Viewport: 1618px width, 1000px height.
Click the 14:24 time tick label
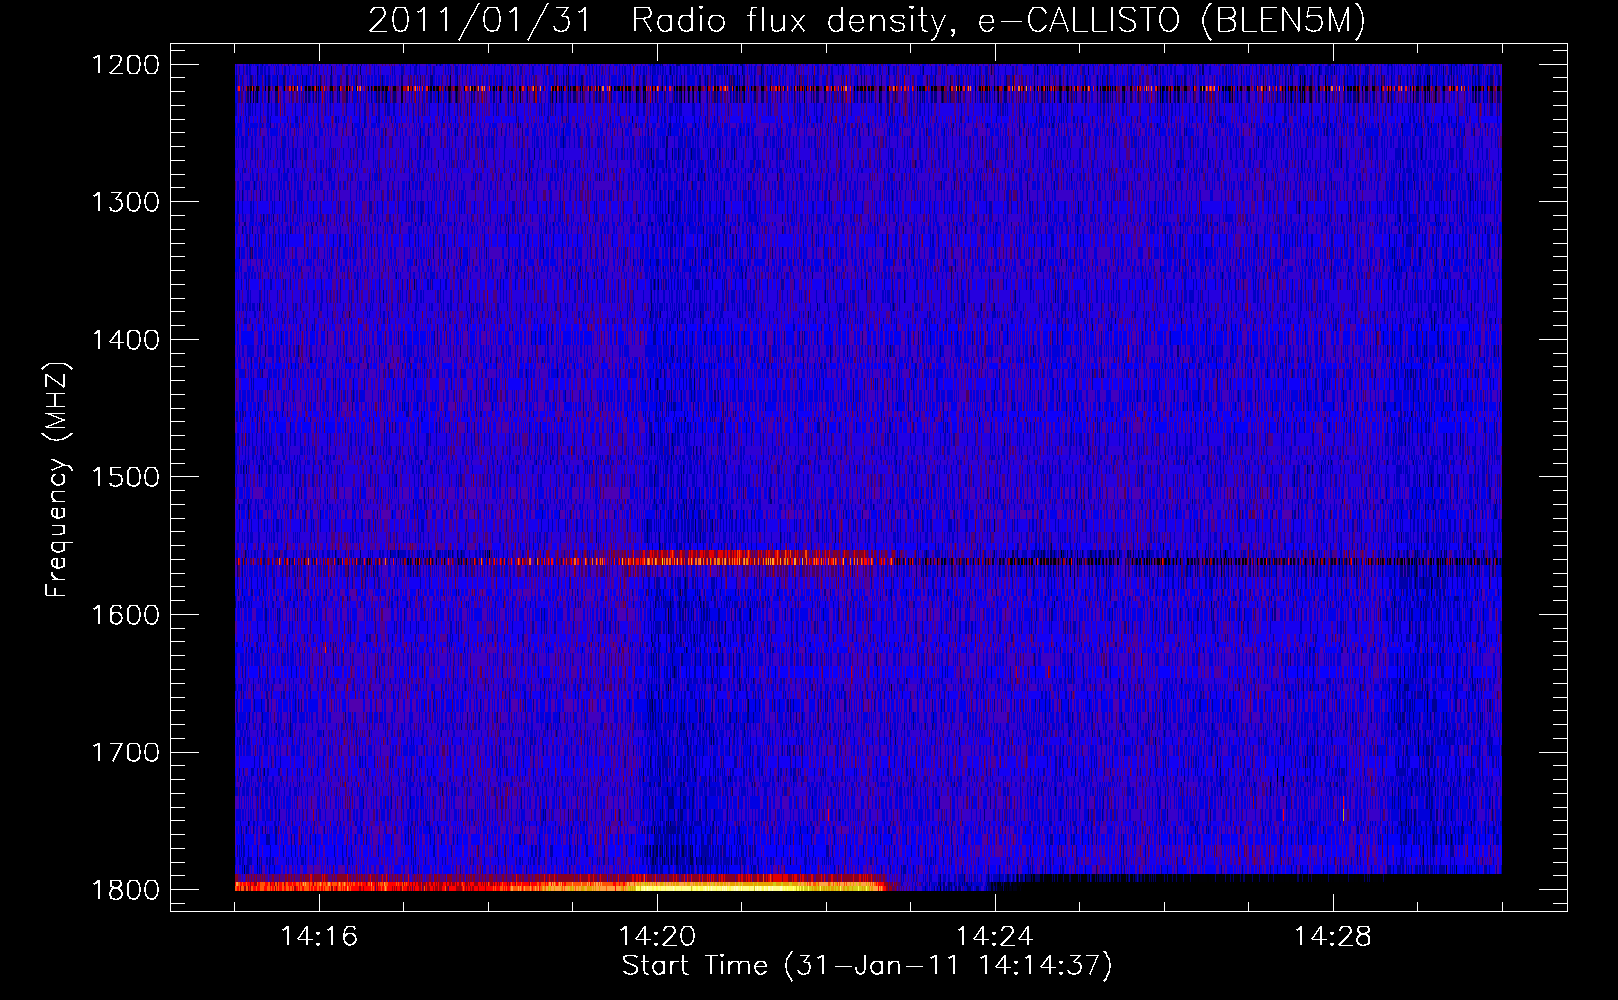coord(995,936)
